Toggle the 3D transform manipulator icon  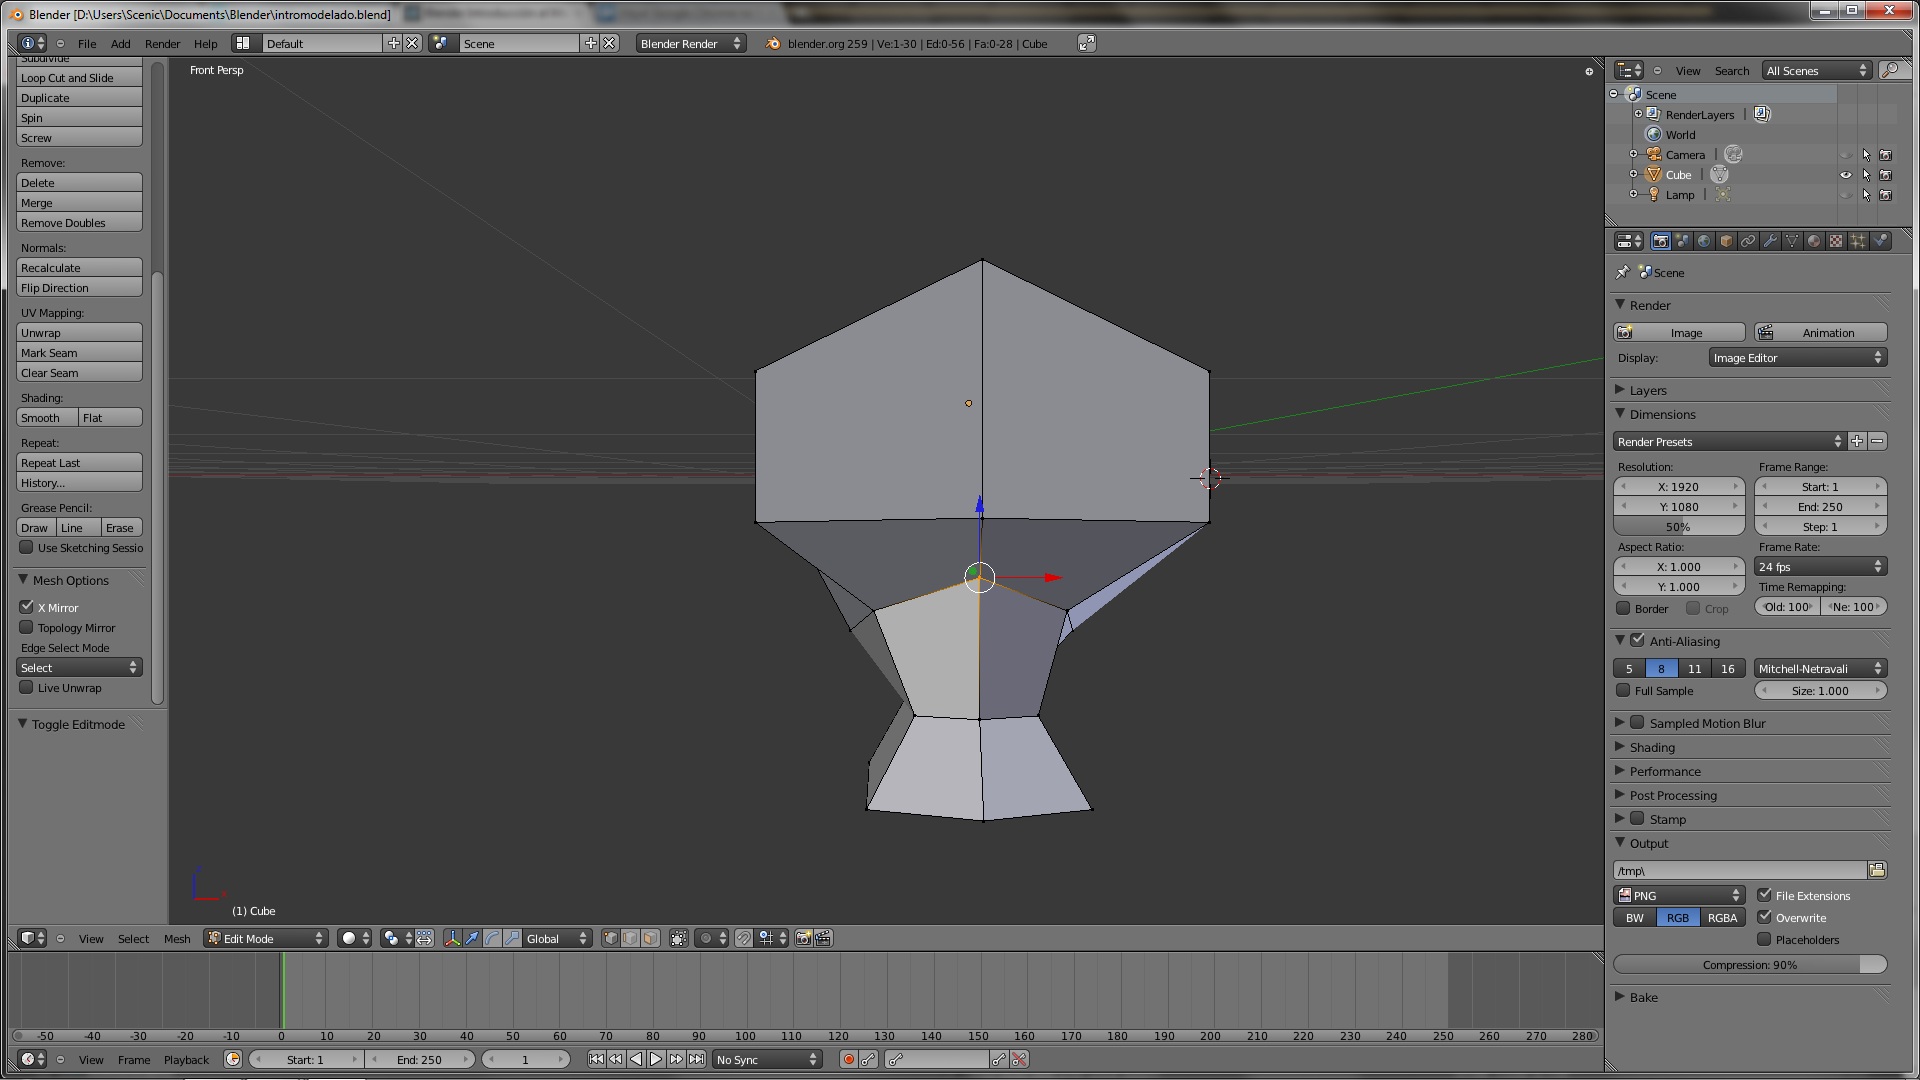point(452,939)
